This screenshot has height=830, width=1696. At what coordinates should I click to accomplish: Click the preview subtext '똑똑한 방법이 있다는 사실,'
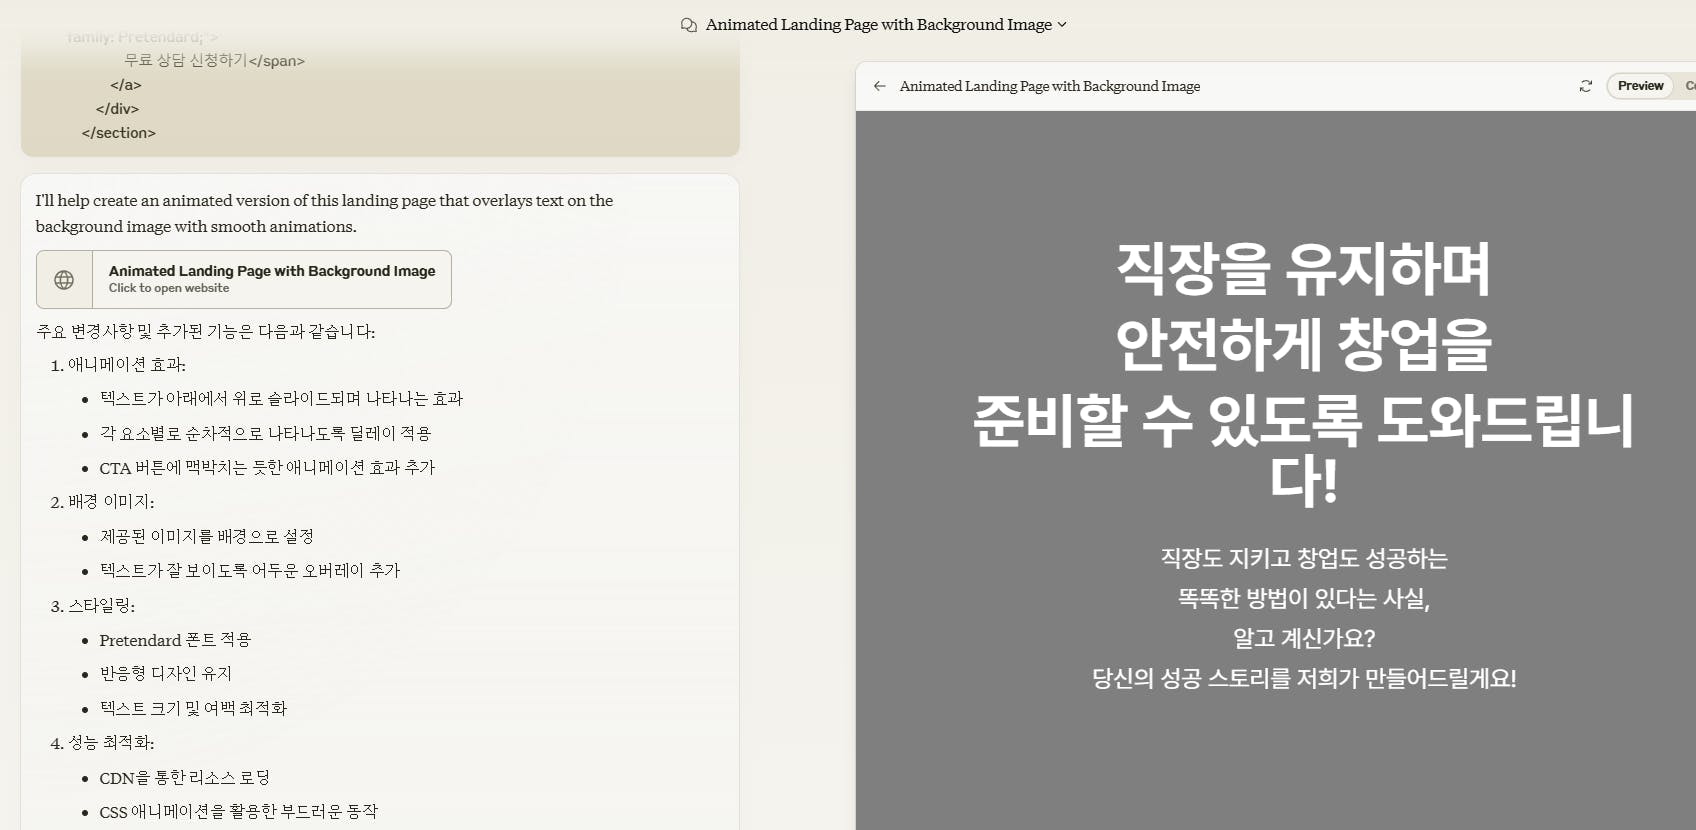[1304, 598]
